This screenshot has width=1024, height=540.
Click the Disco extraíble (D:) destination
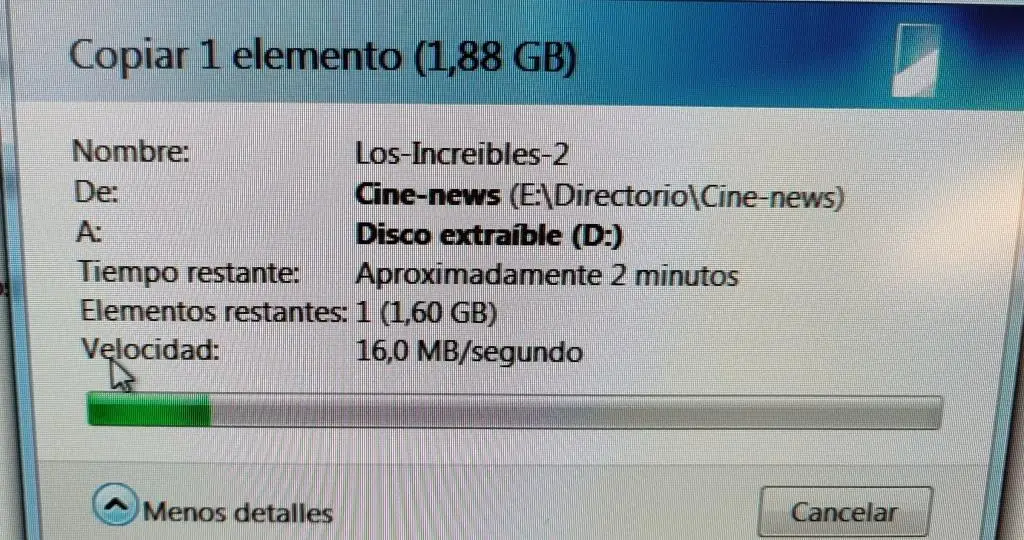[489, 236]
